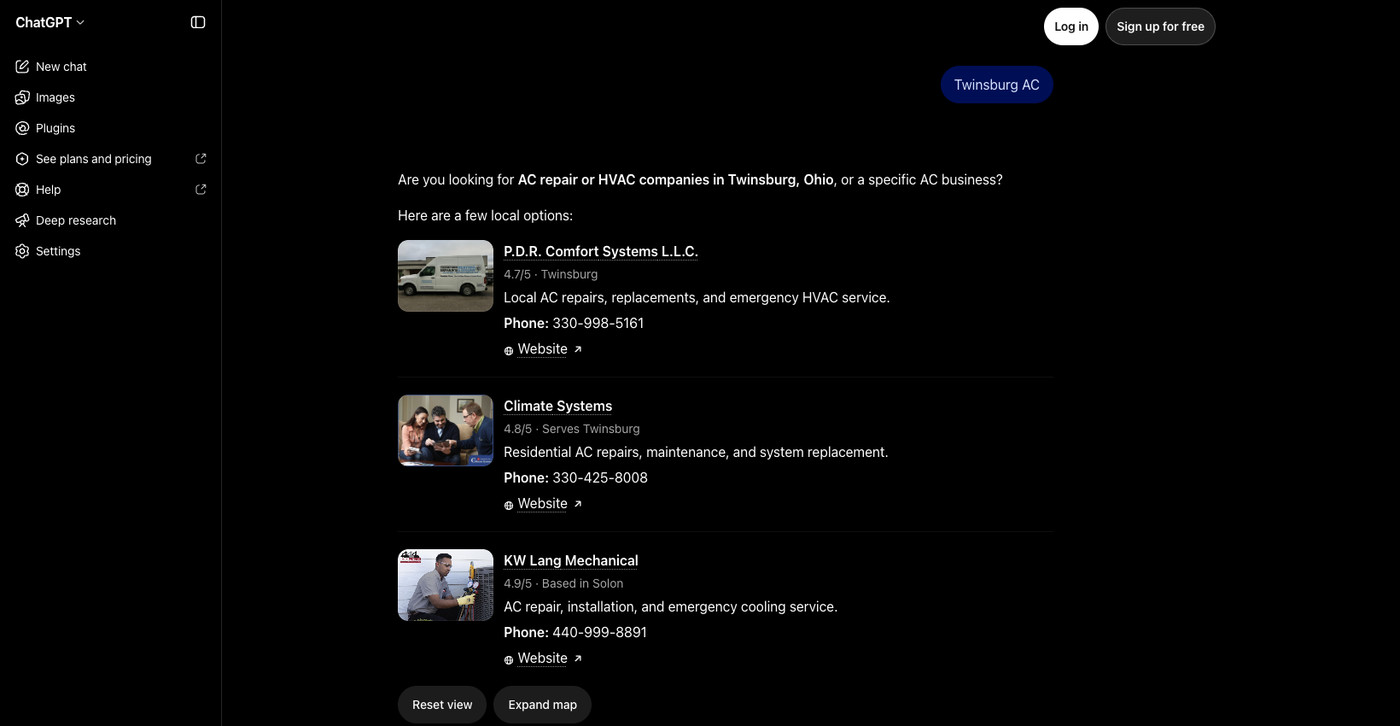Visit P.D.R. Comfort Systems Website link
The width and height of the screenshot is (1400, 726).
pos(543,349)
